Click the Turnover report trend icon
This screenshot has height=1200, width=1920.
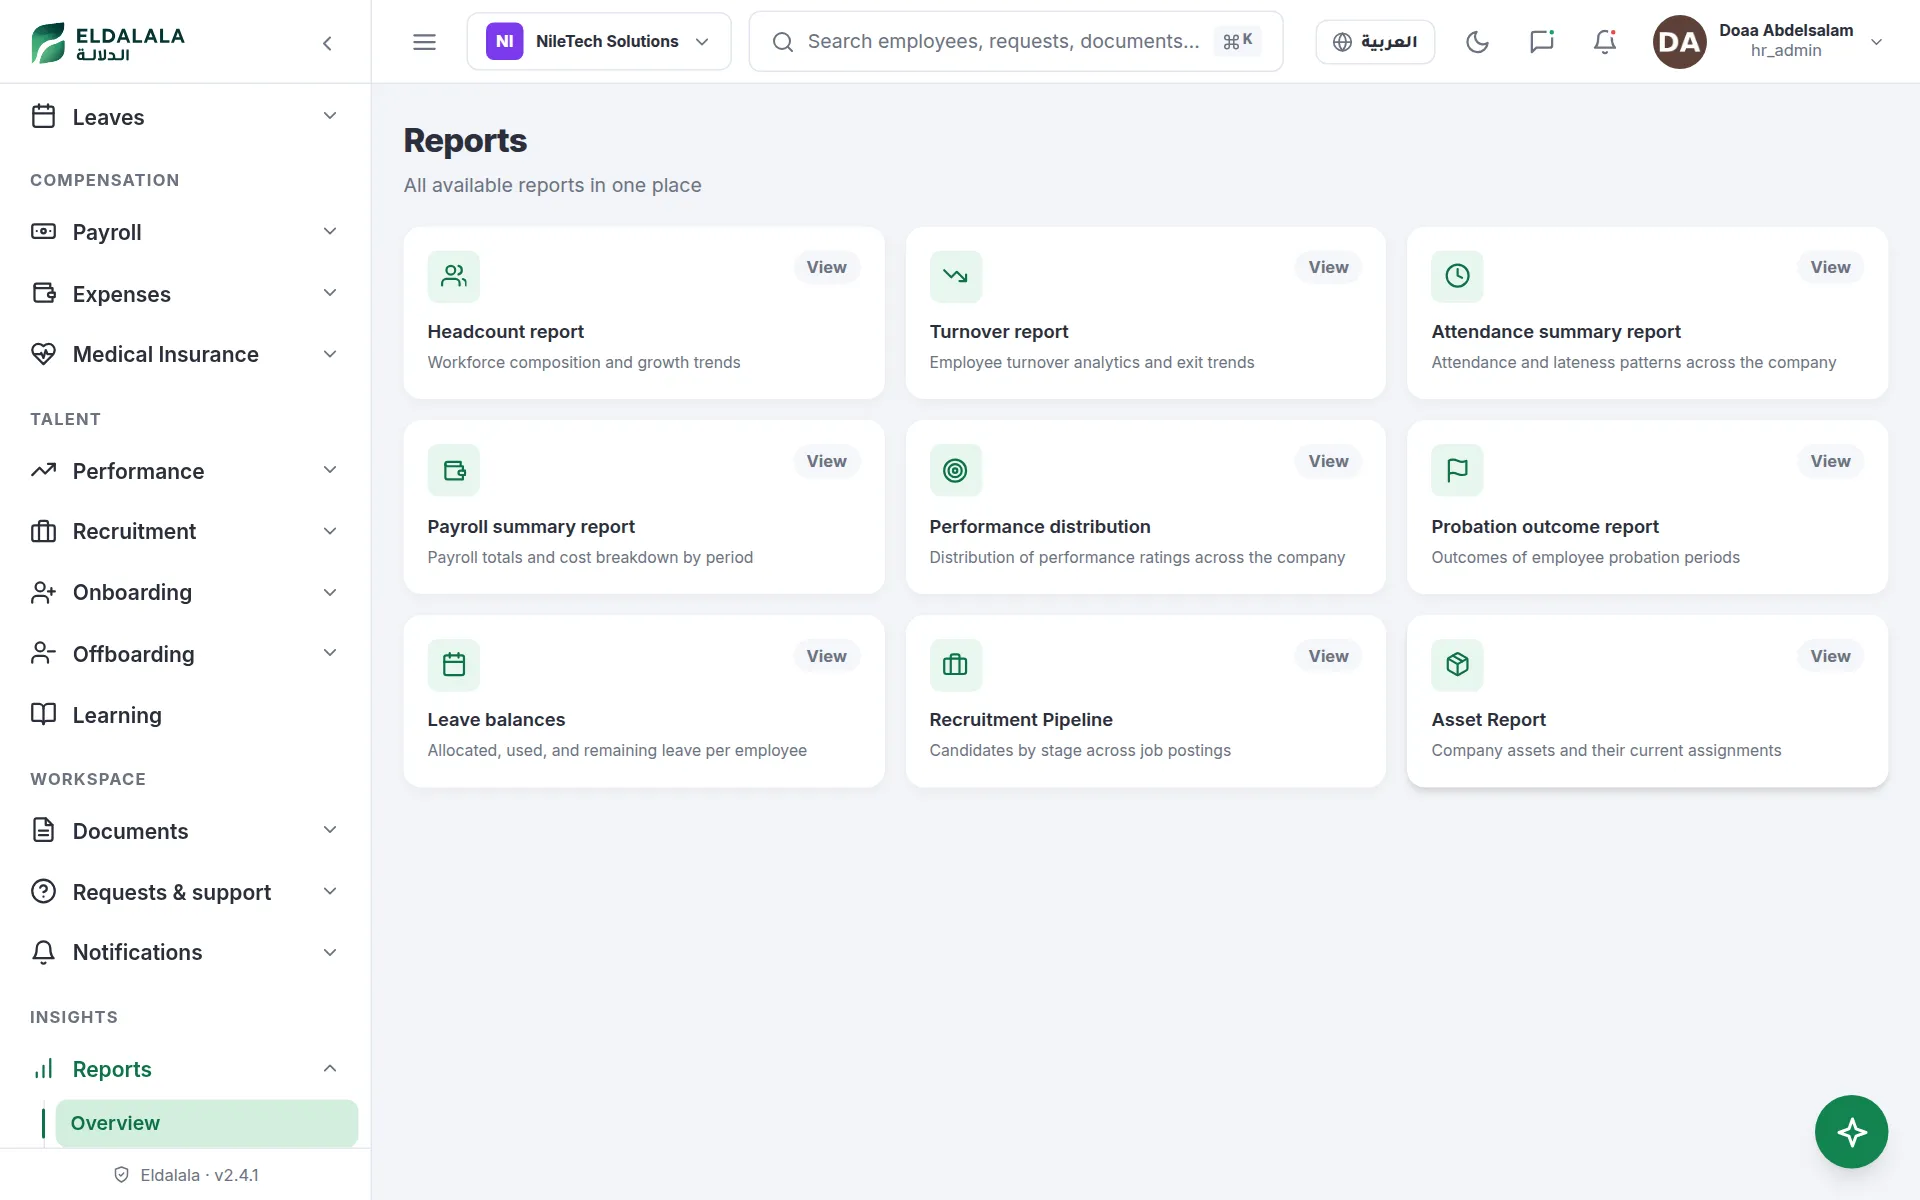click(955, 276)
